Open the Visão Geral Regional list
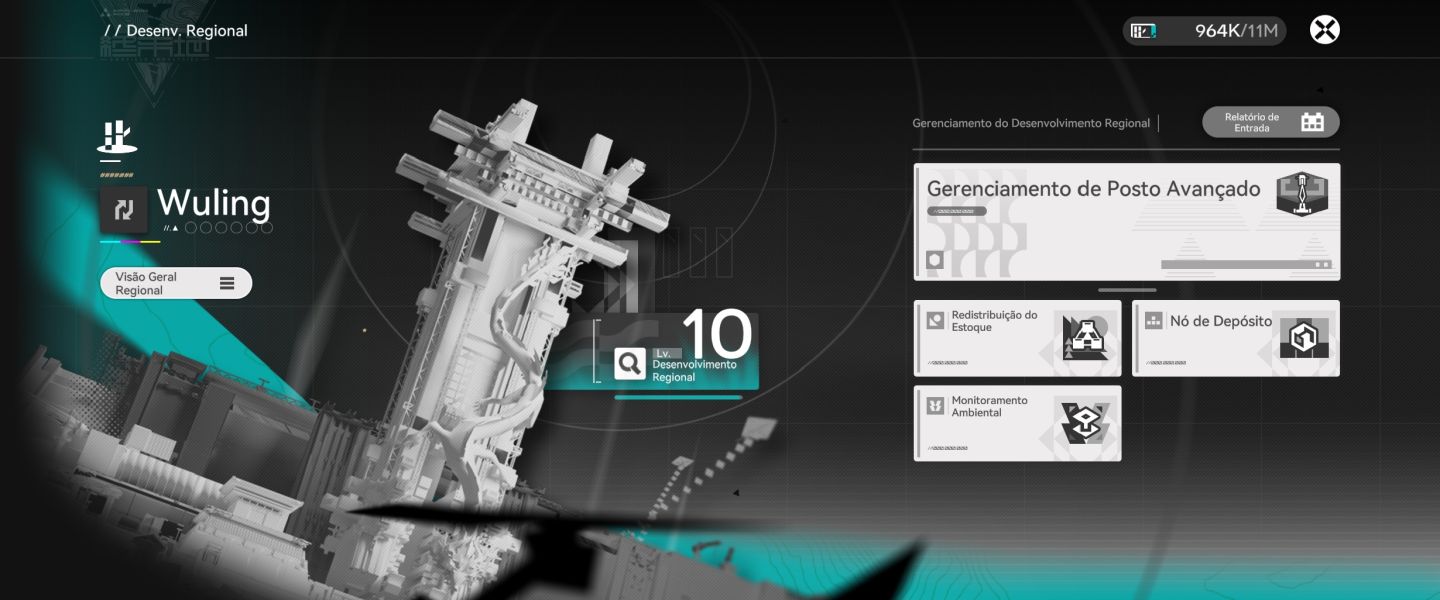The image size is (1440, 600). pos(176,283)
